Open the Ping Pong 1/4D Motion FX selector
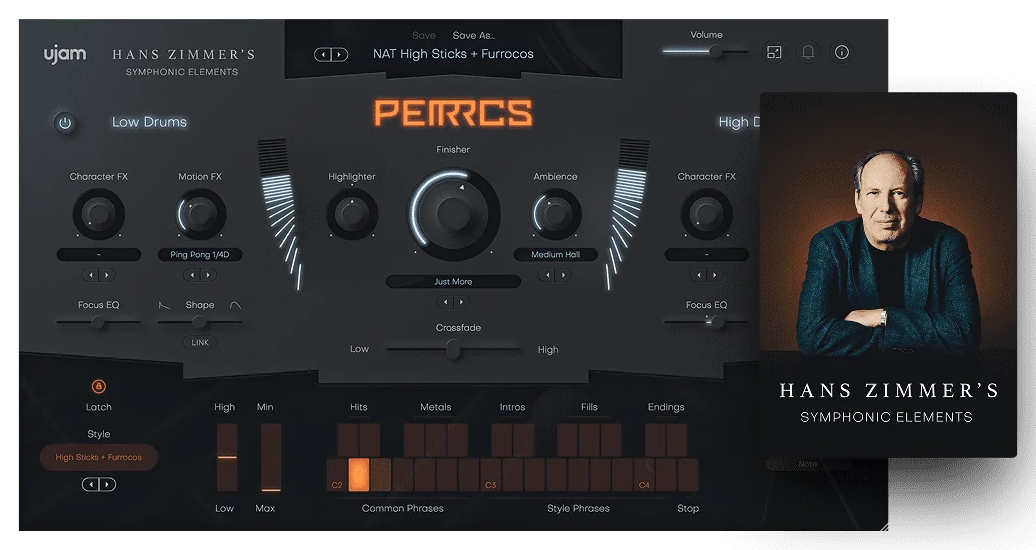 click(x=200, y=255)
